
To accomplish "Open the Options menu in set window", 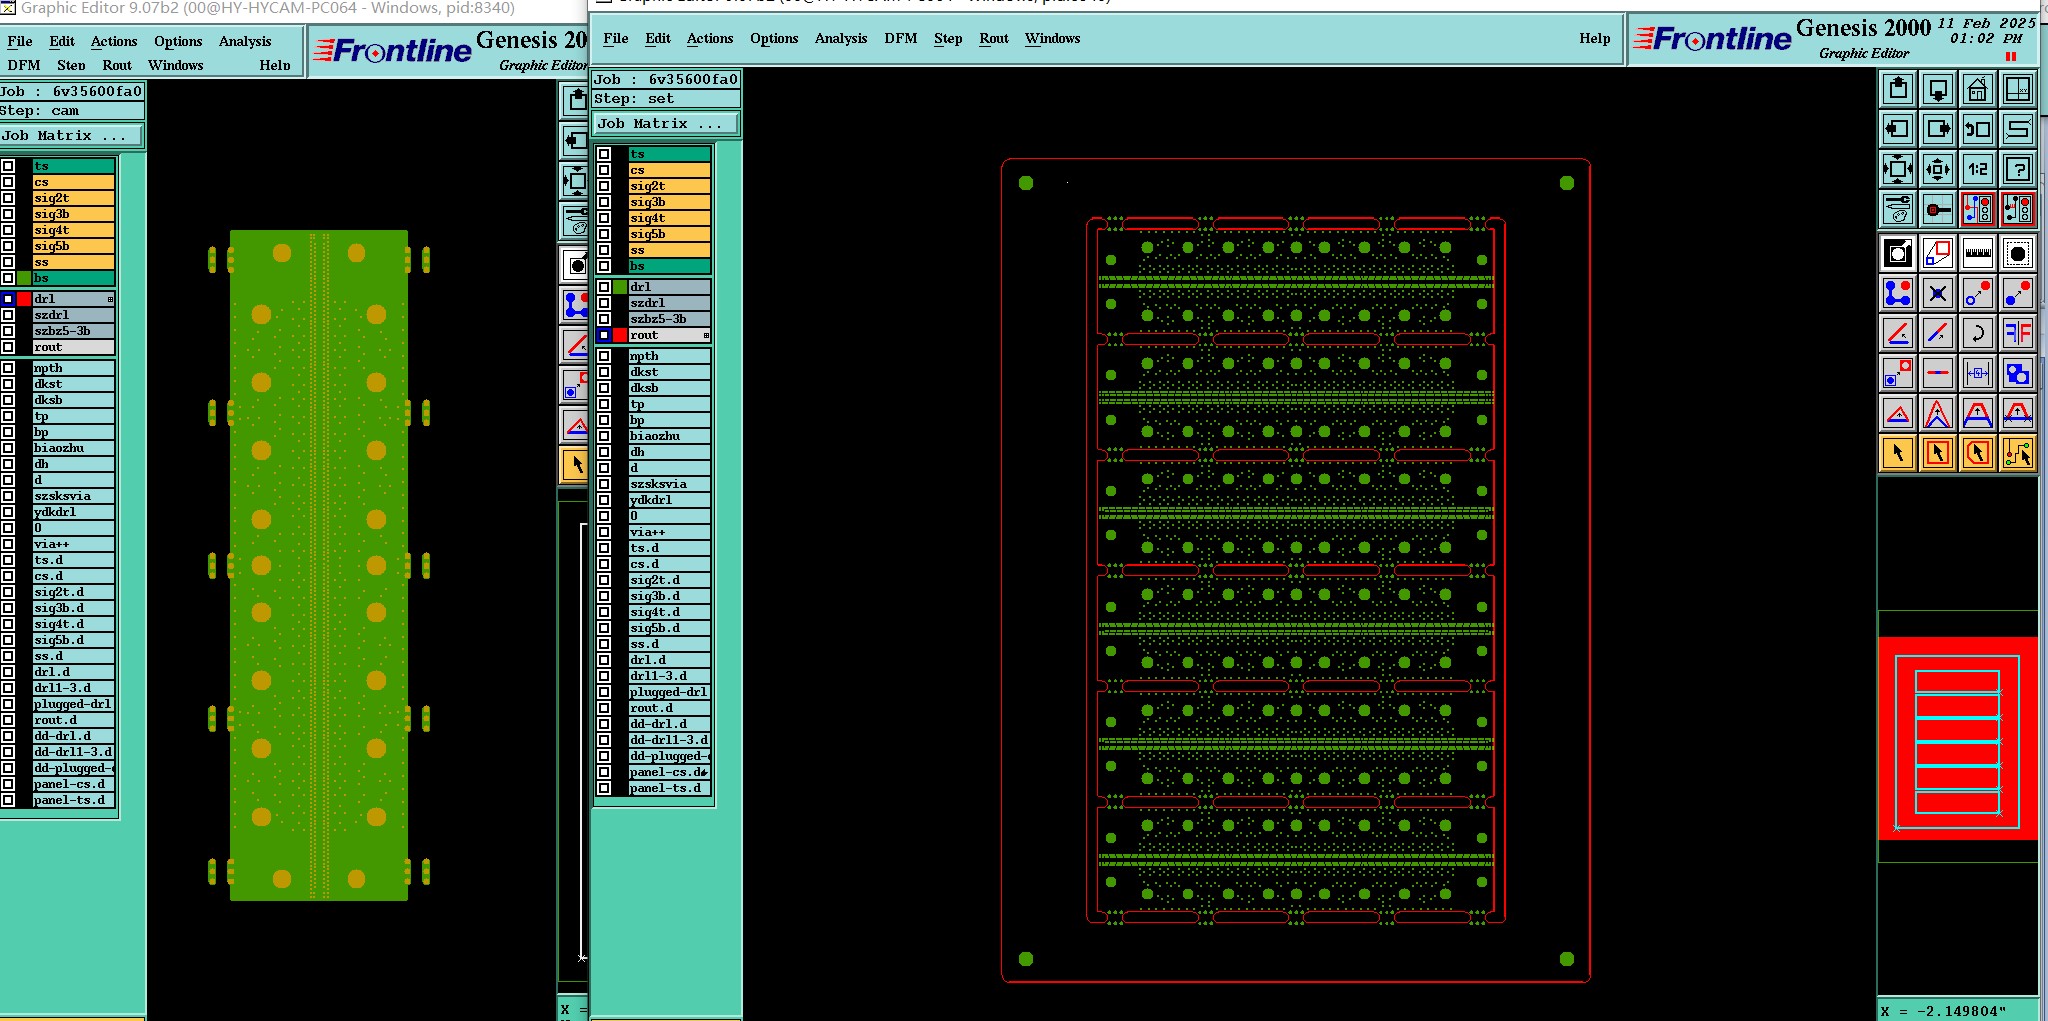I will click(x=774, y=38).
